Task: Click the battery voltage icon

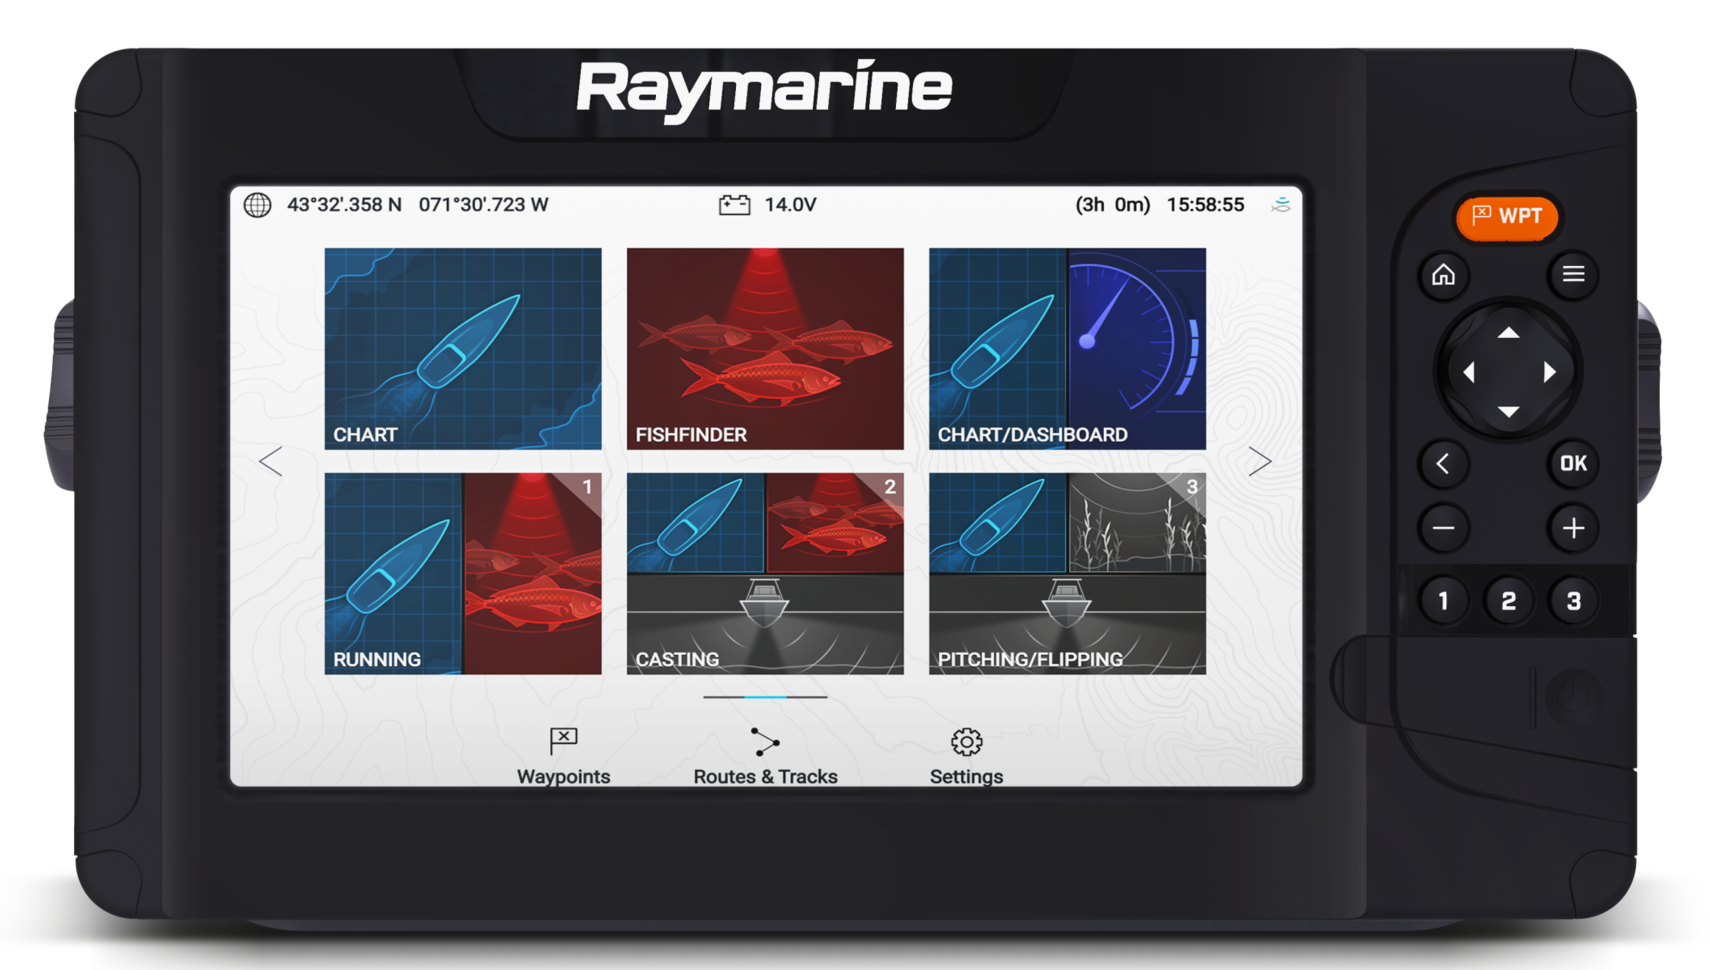Action: point(734,205)
